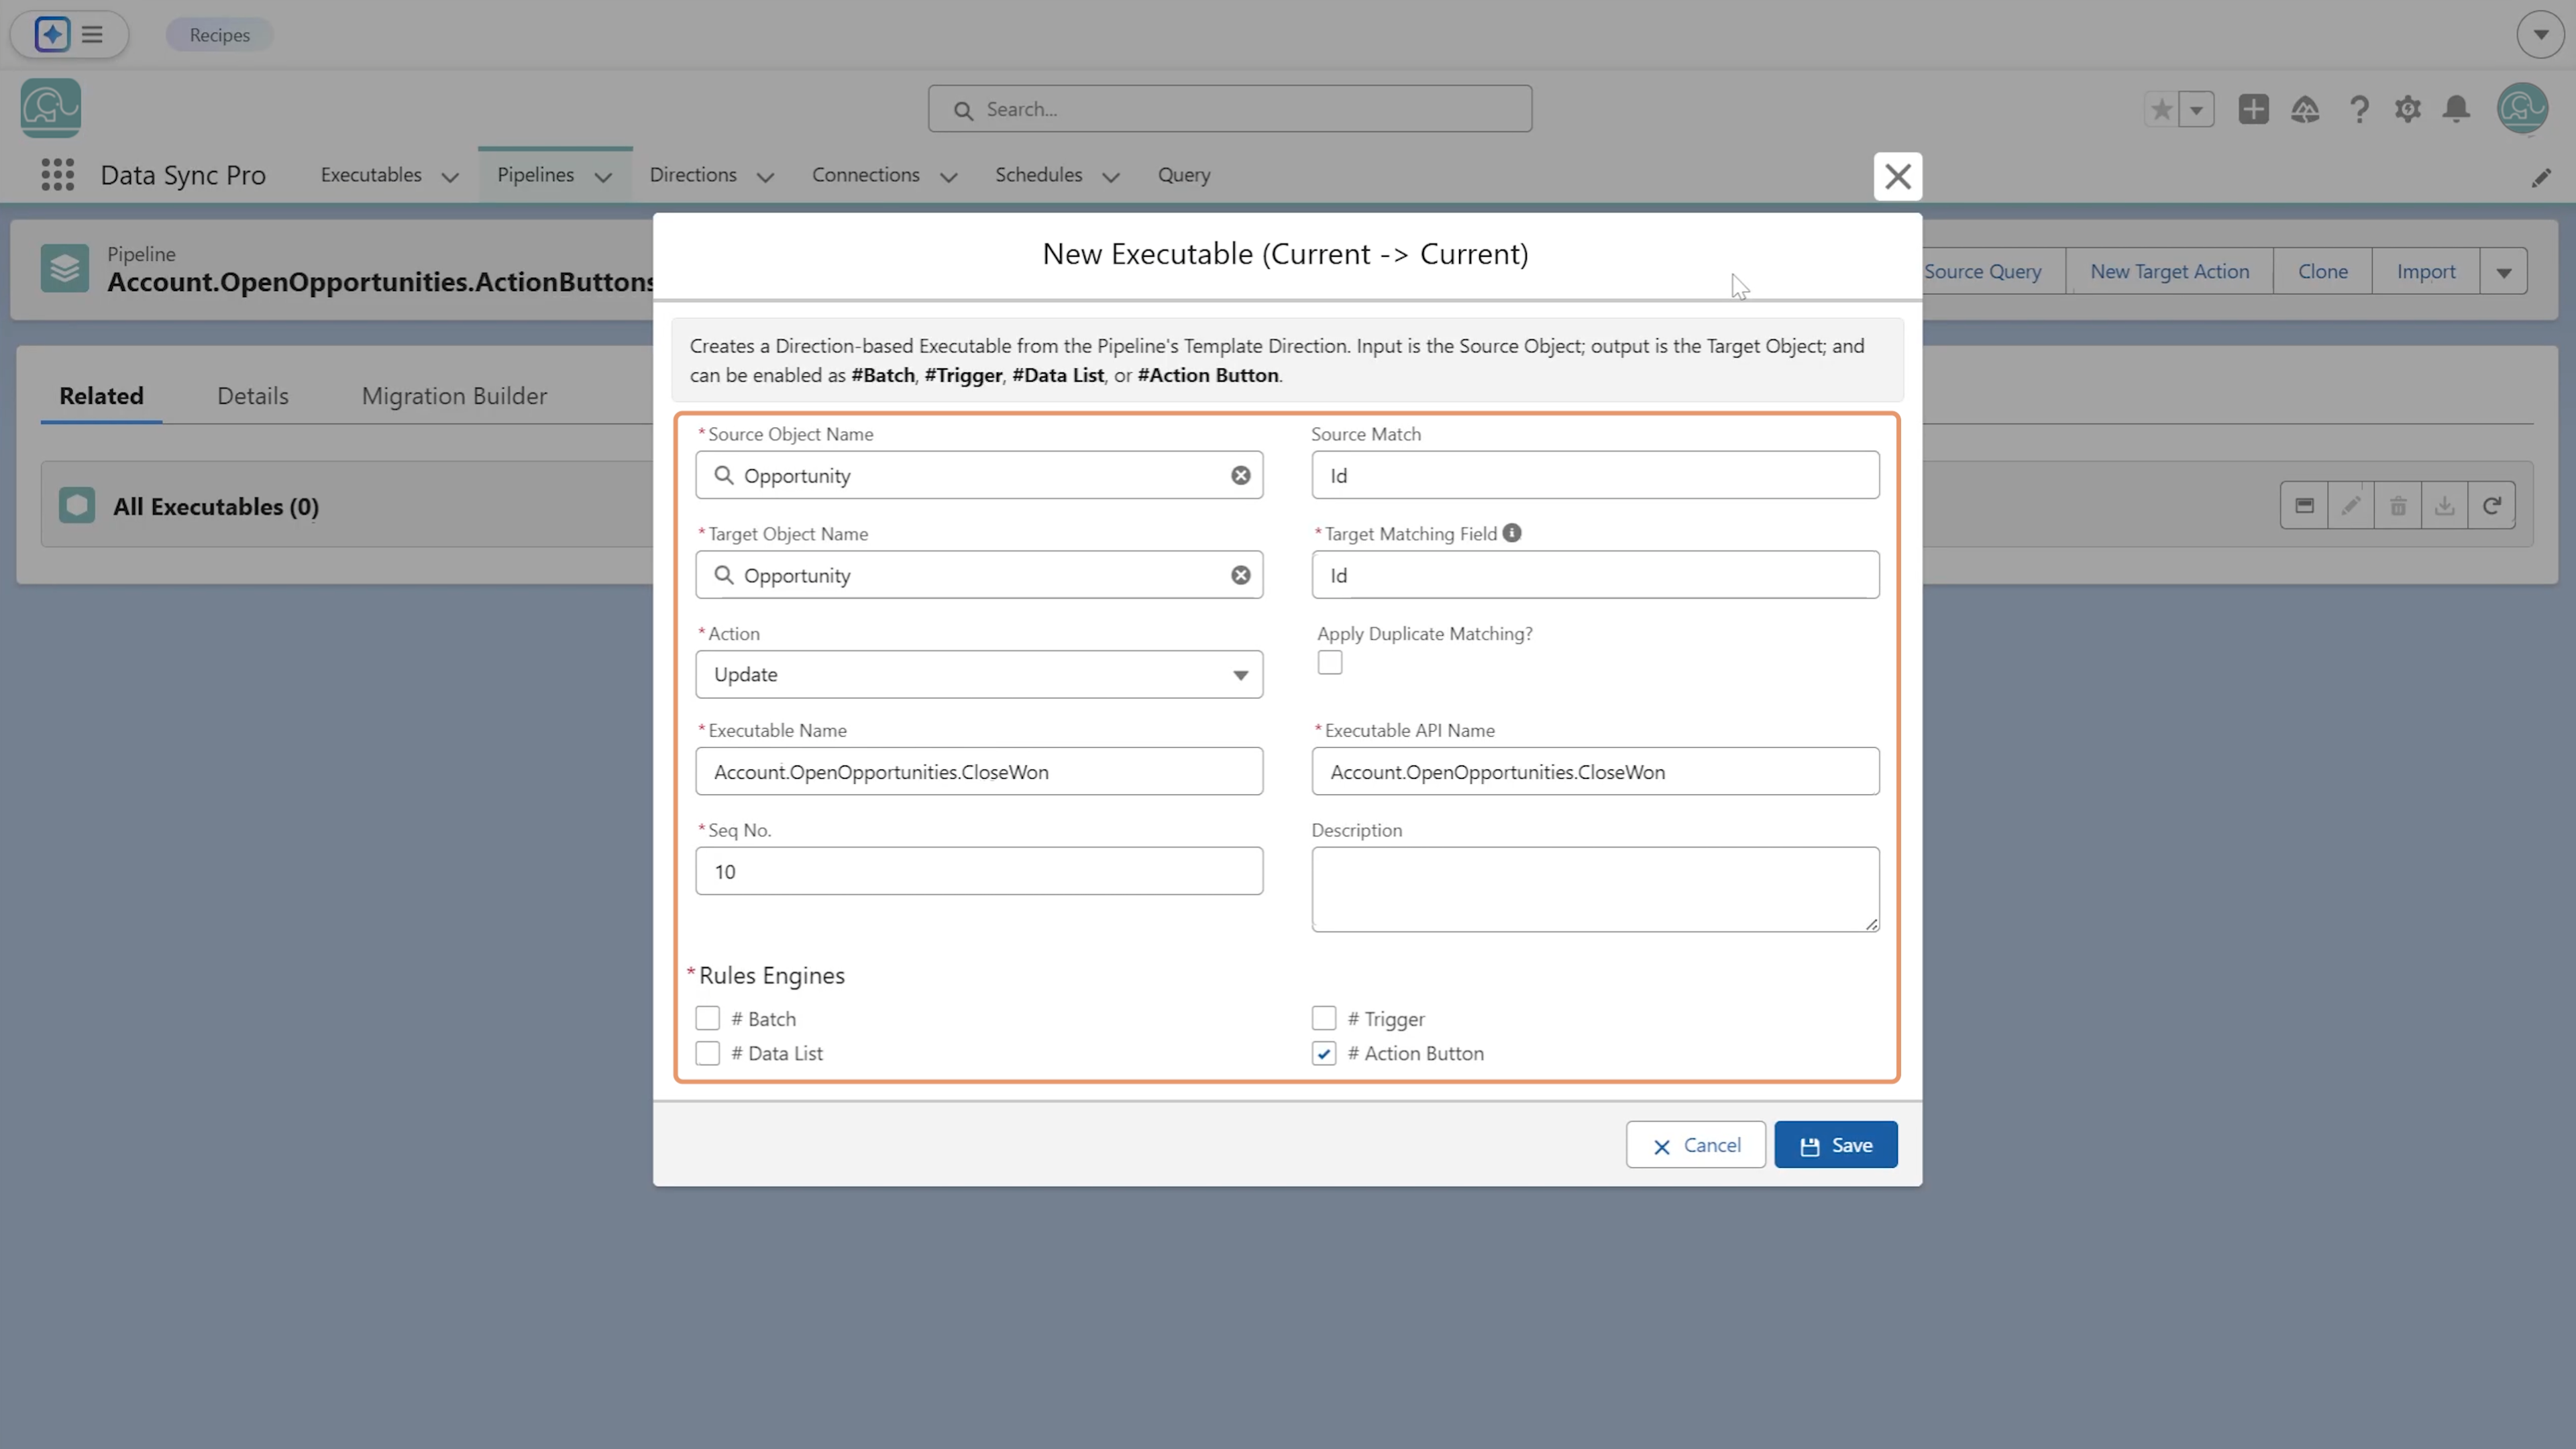Clear the Target Object Name value
Viewport: 2576px width, 1449px height.
1240,575
